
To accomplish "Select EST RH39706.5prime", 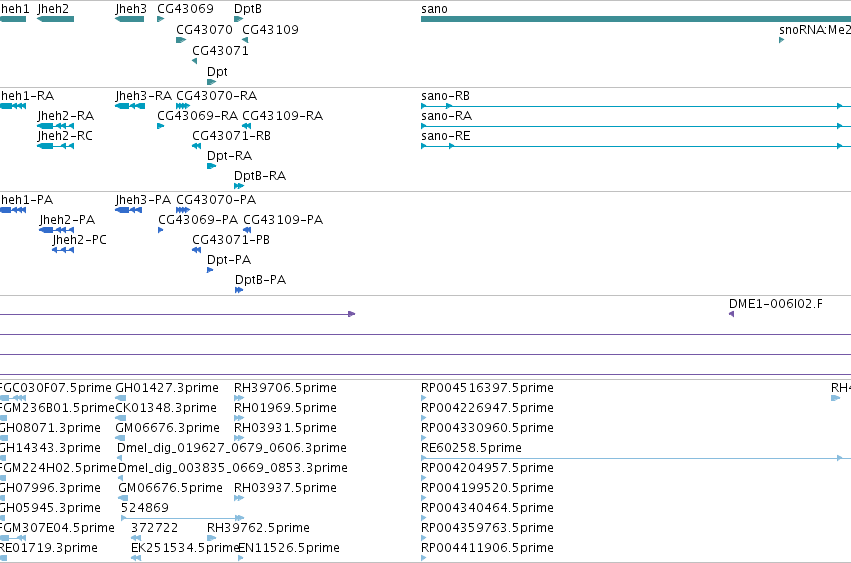I will coord(285,388).
